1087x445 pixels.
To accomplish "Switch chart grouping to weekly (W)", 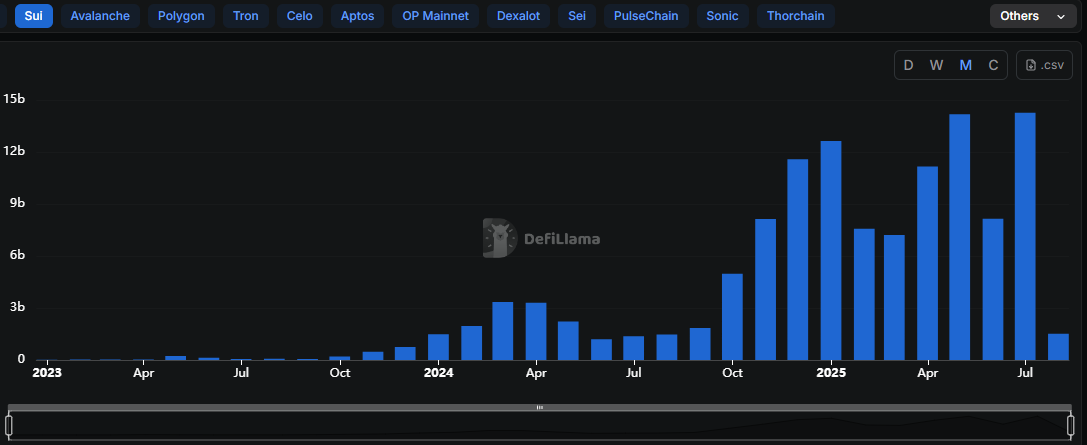I will [x=937, y=65].
